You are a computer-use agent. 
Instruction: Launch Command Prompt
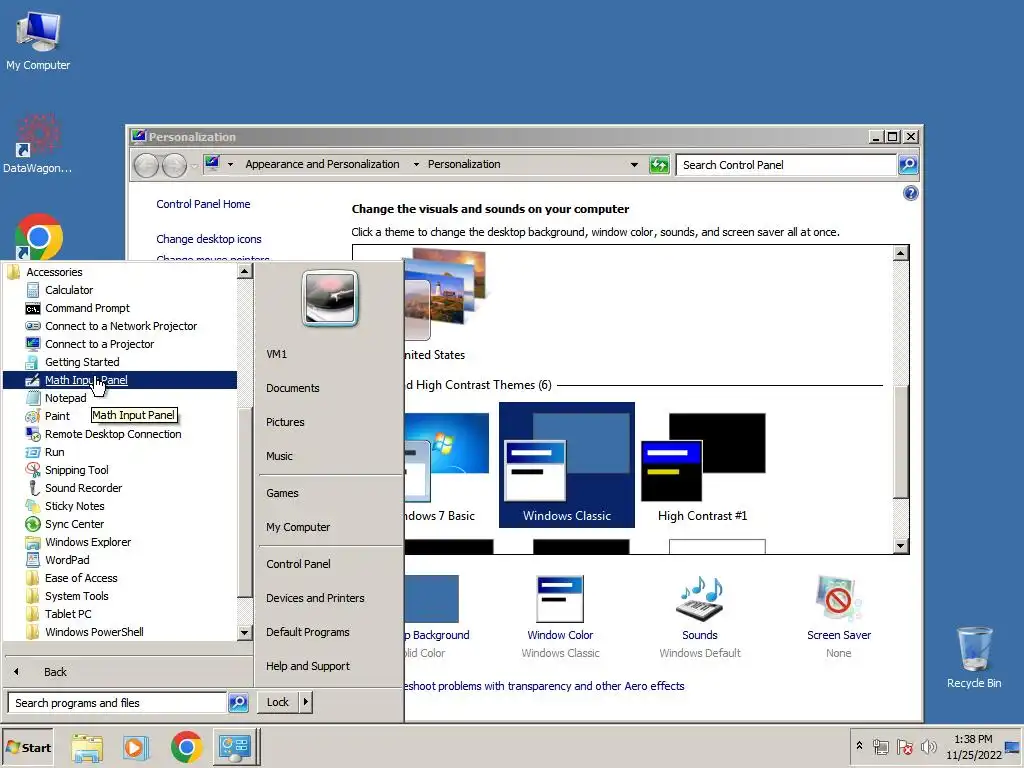pyautogui.click(x=87, y=308)
